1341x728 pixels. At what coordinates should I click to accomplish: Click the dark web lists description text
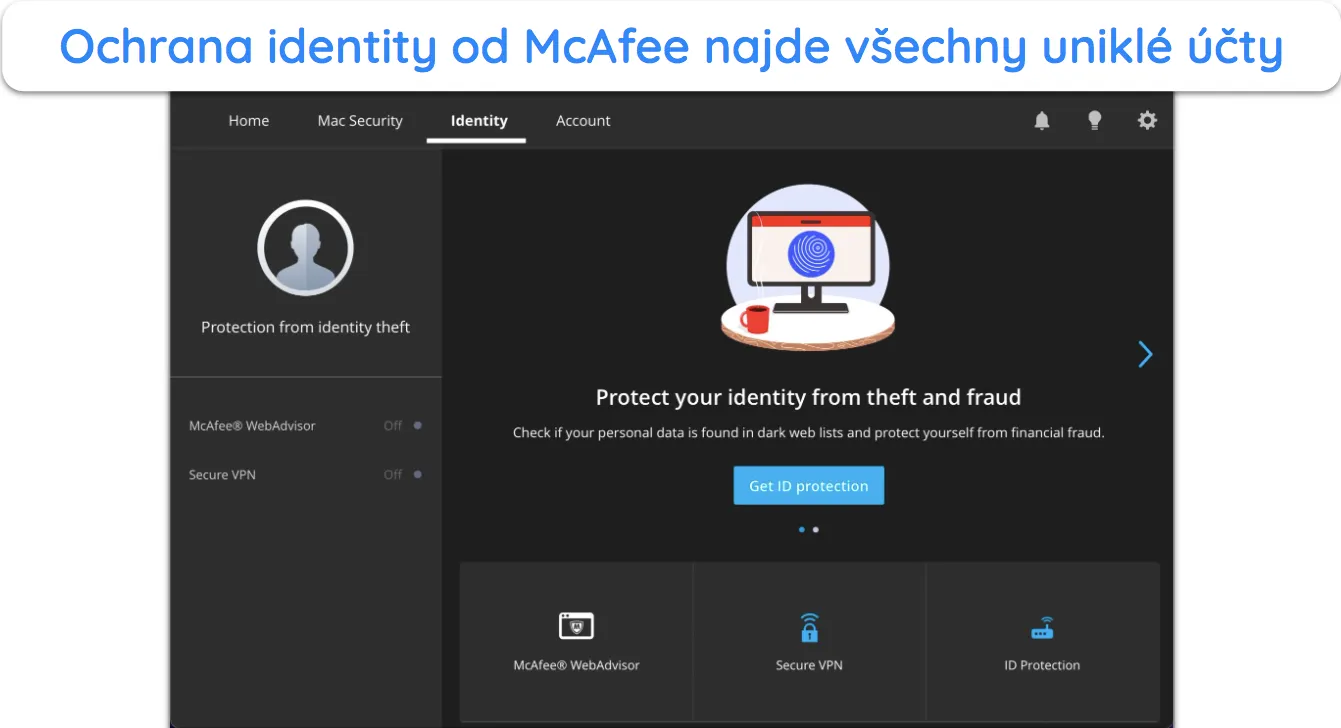pyautogui.click(x=808, y=433)
